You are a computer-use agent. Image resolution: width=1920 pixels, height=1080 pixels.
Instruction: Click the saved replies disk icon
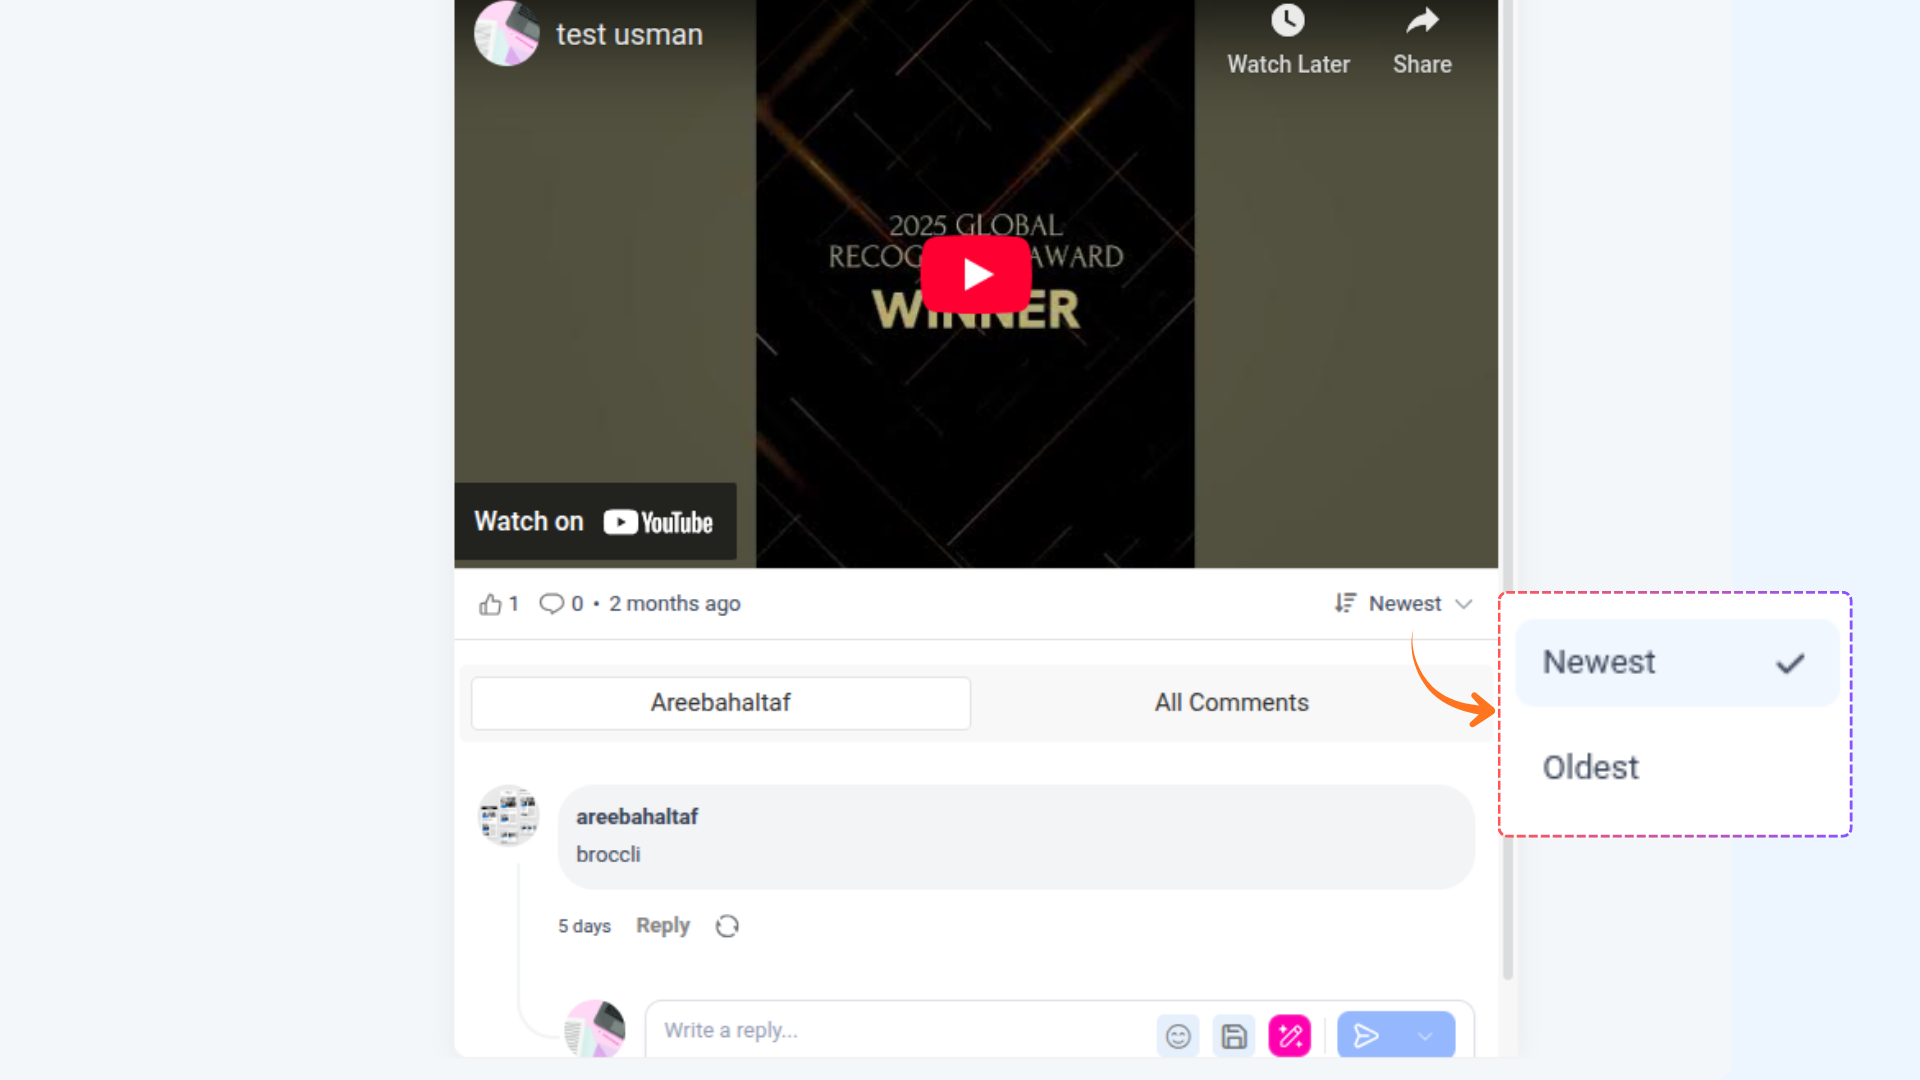pos(1234,1036)
